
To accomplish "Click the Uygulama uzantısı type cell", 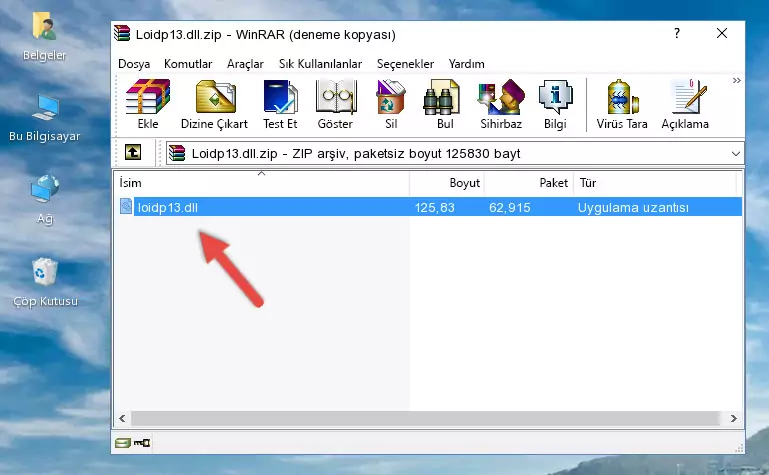I will point(633,207).
